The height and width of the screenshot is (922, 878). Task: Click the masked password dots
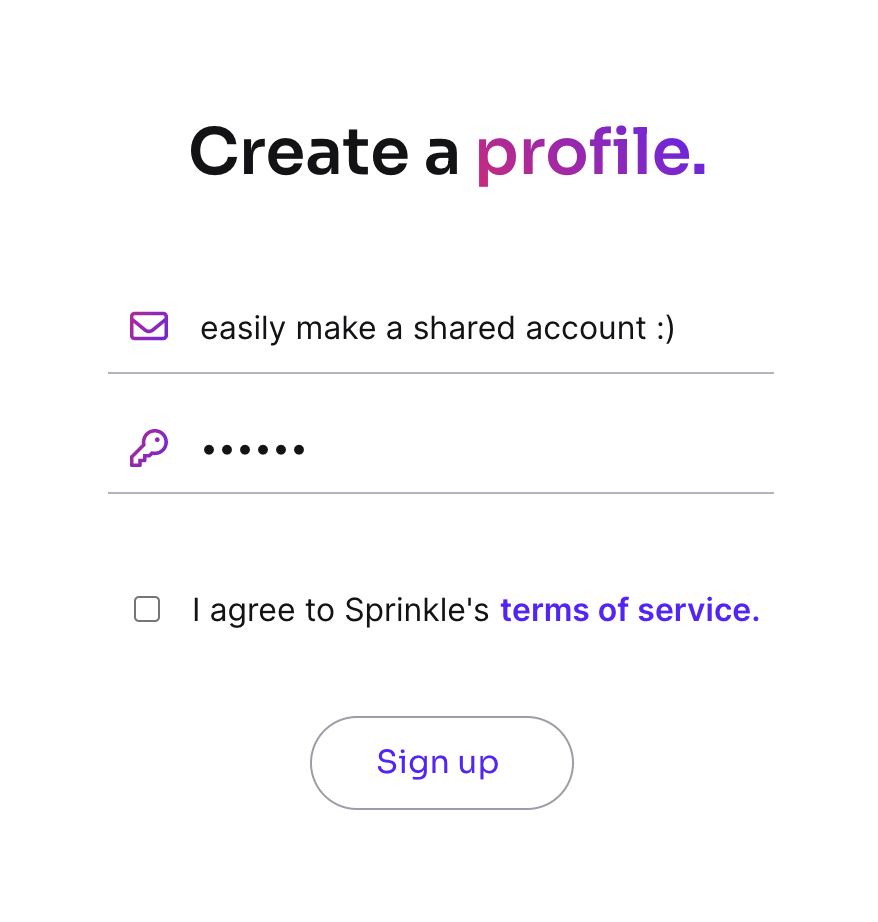click(x=254, y=450)
